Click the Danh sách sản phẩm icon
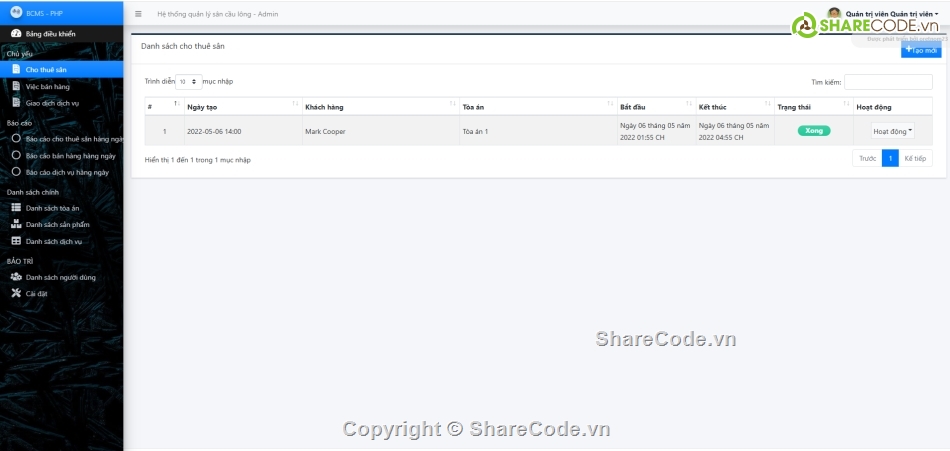 pyautogui.click(x=15, y=224)
